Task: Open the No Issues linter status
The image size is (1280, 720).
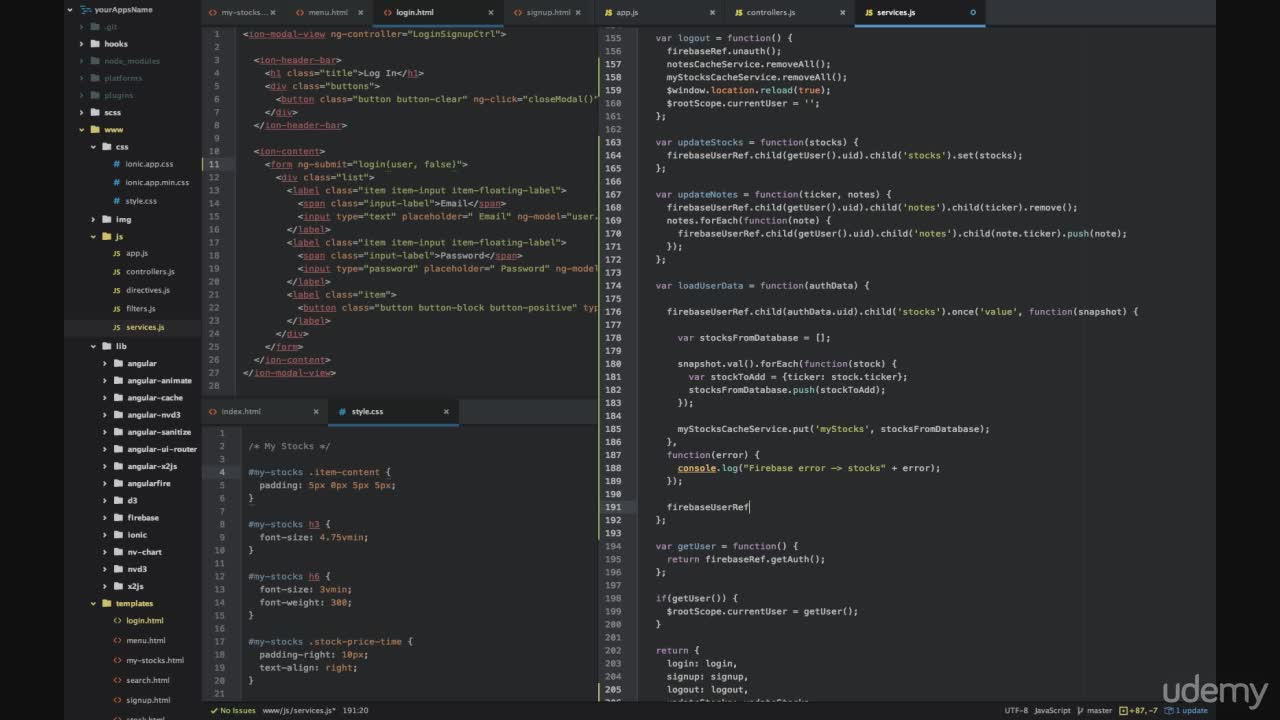Action: click(233, 710)
